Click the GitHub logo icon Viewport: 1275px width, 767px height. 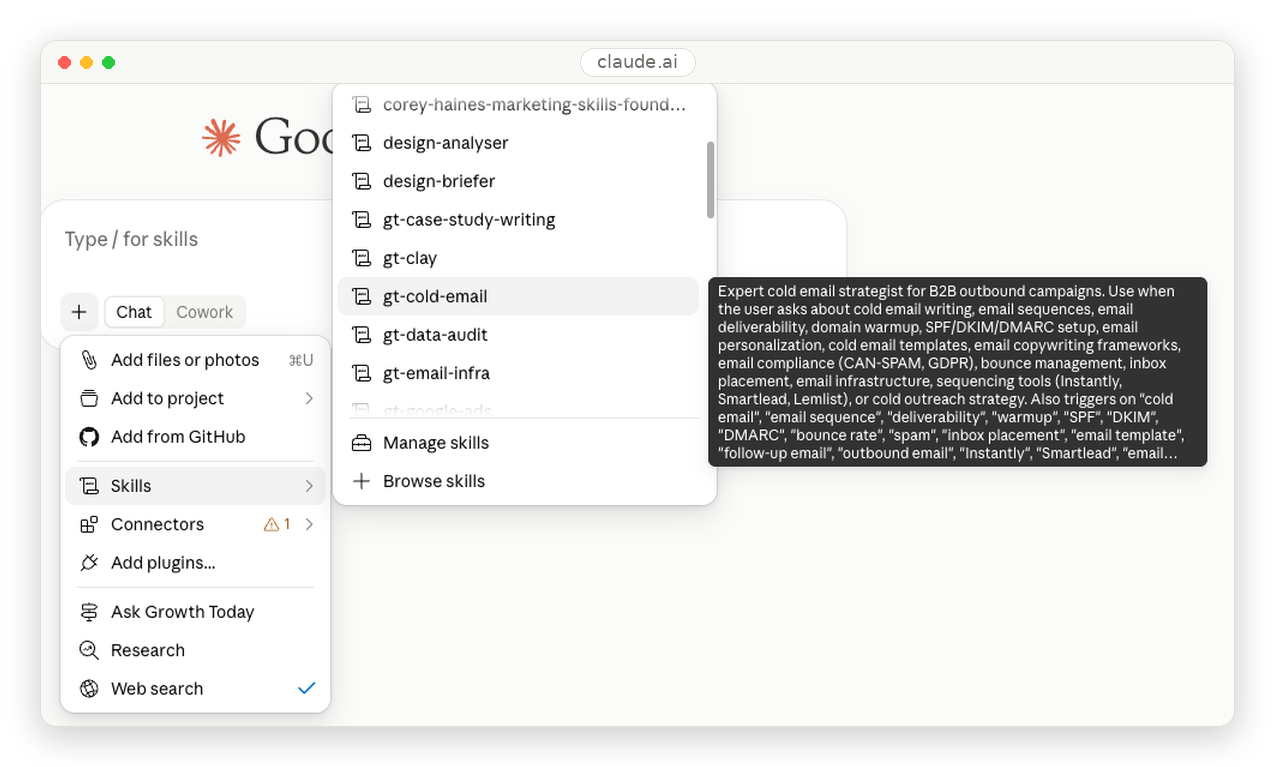[89, 437]
